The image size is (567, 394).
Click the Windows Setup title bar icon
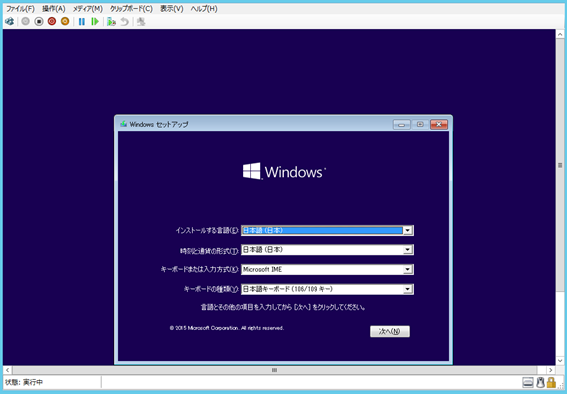(124, 124)
